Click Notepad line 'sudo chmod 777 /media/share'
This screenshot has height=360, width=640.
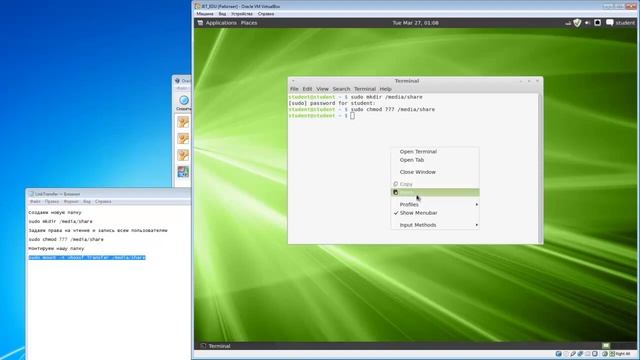66,240
